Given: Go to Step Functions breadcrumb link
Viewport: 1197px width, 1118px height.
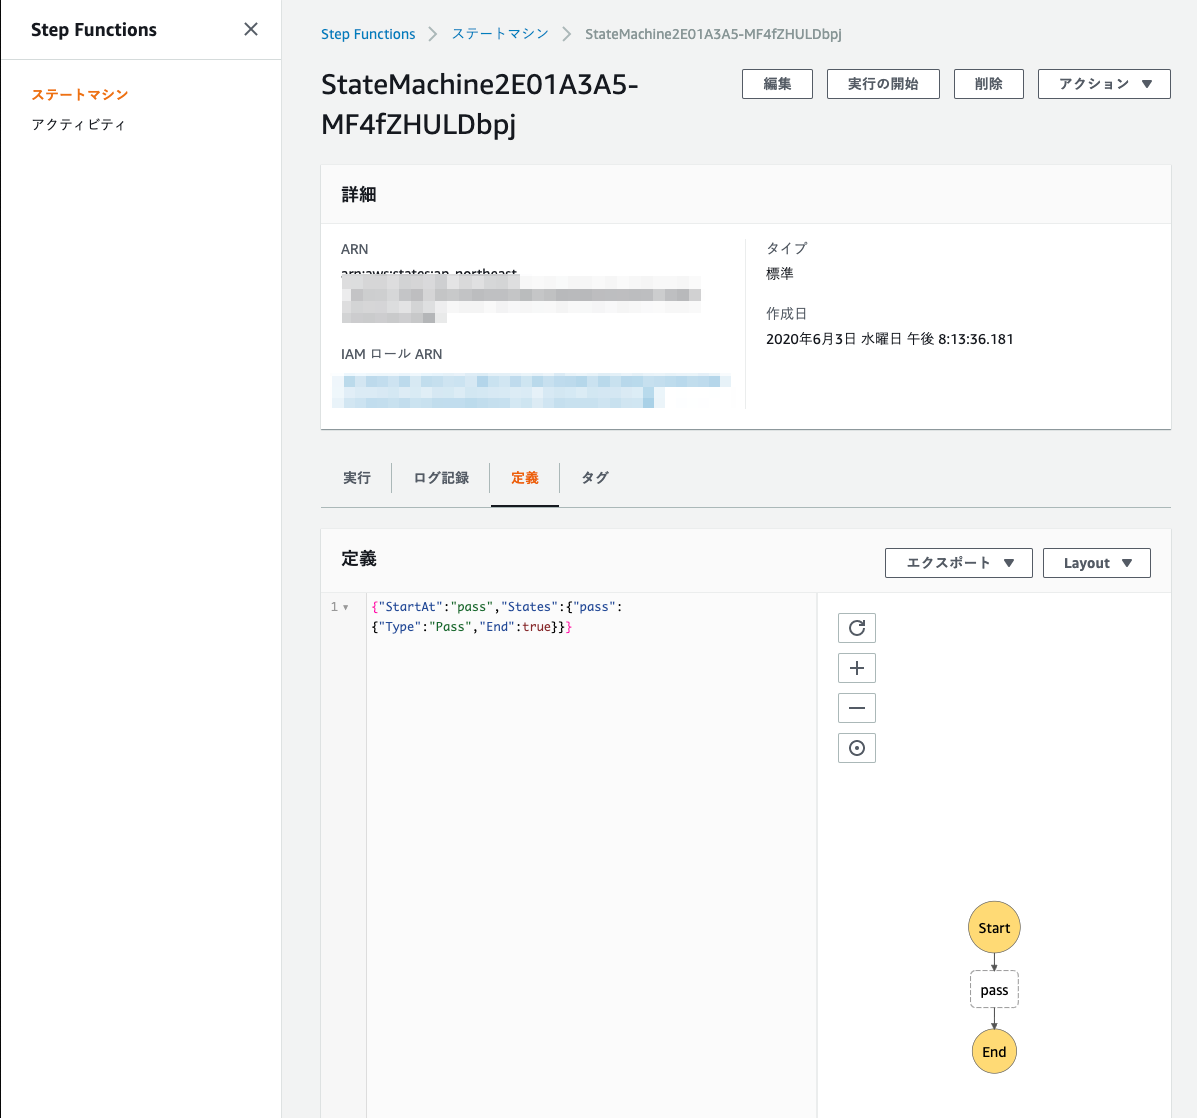Looking at the screenshot, I should click(368, 34).
